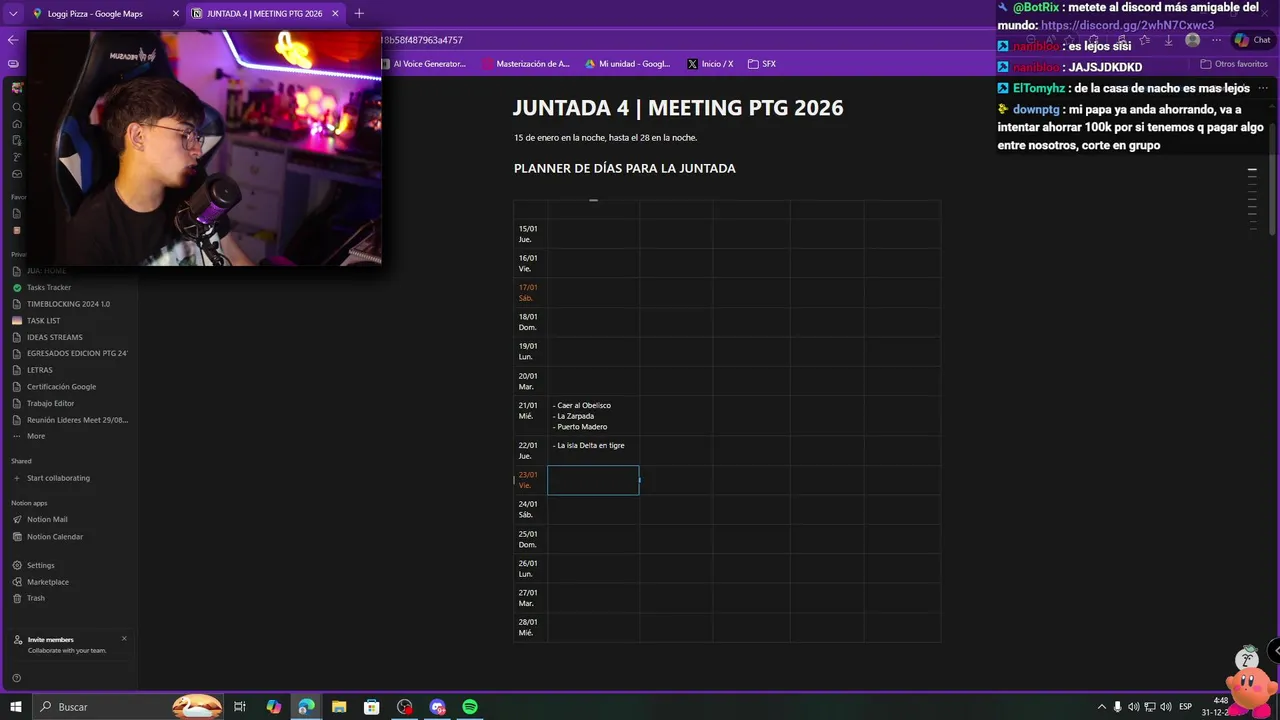Open Notion Marketplace
The image size is (1280, 720).
click(x=70, y=582)
